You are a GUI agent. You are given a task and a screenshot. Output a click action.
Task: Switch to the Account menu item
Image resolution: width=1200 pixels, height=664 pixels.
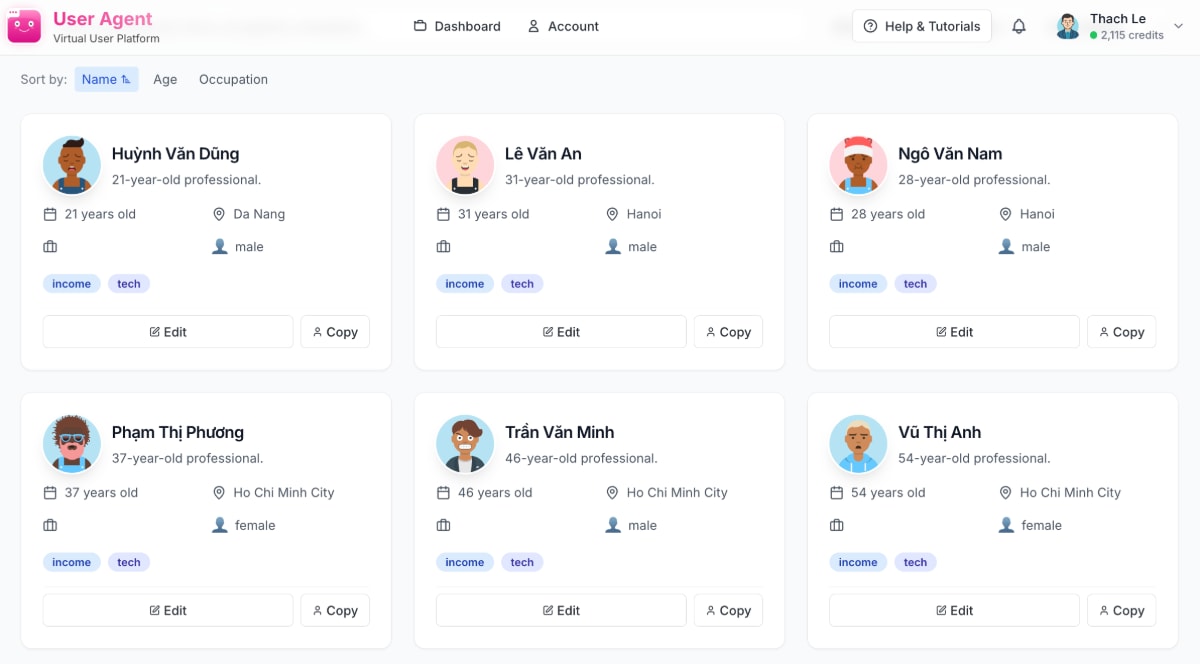[x=563, y=26]
